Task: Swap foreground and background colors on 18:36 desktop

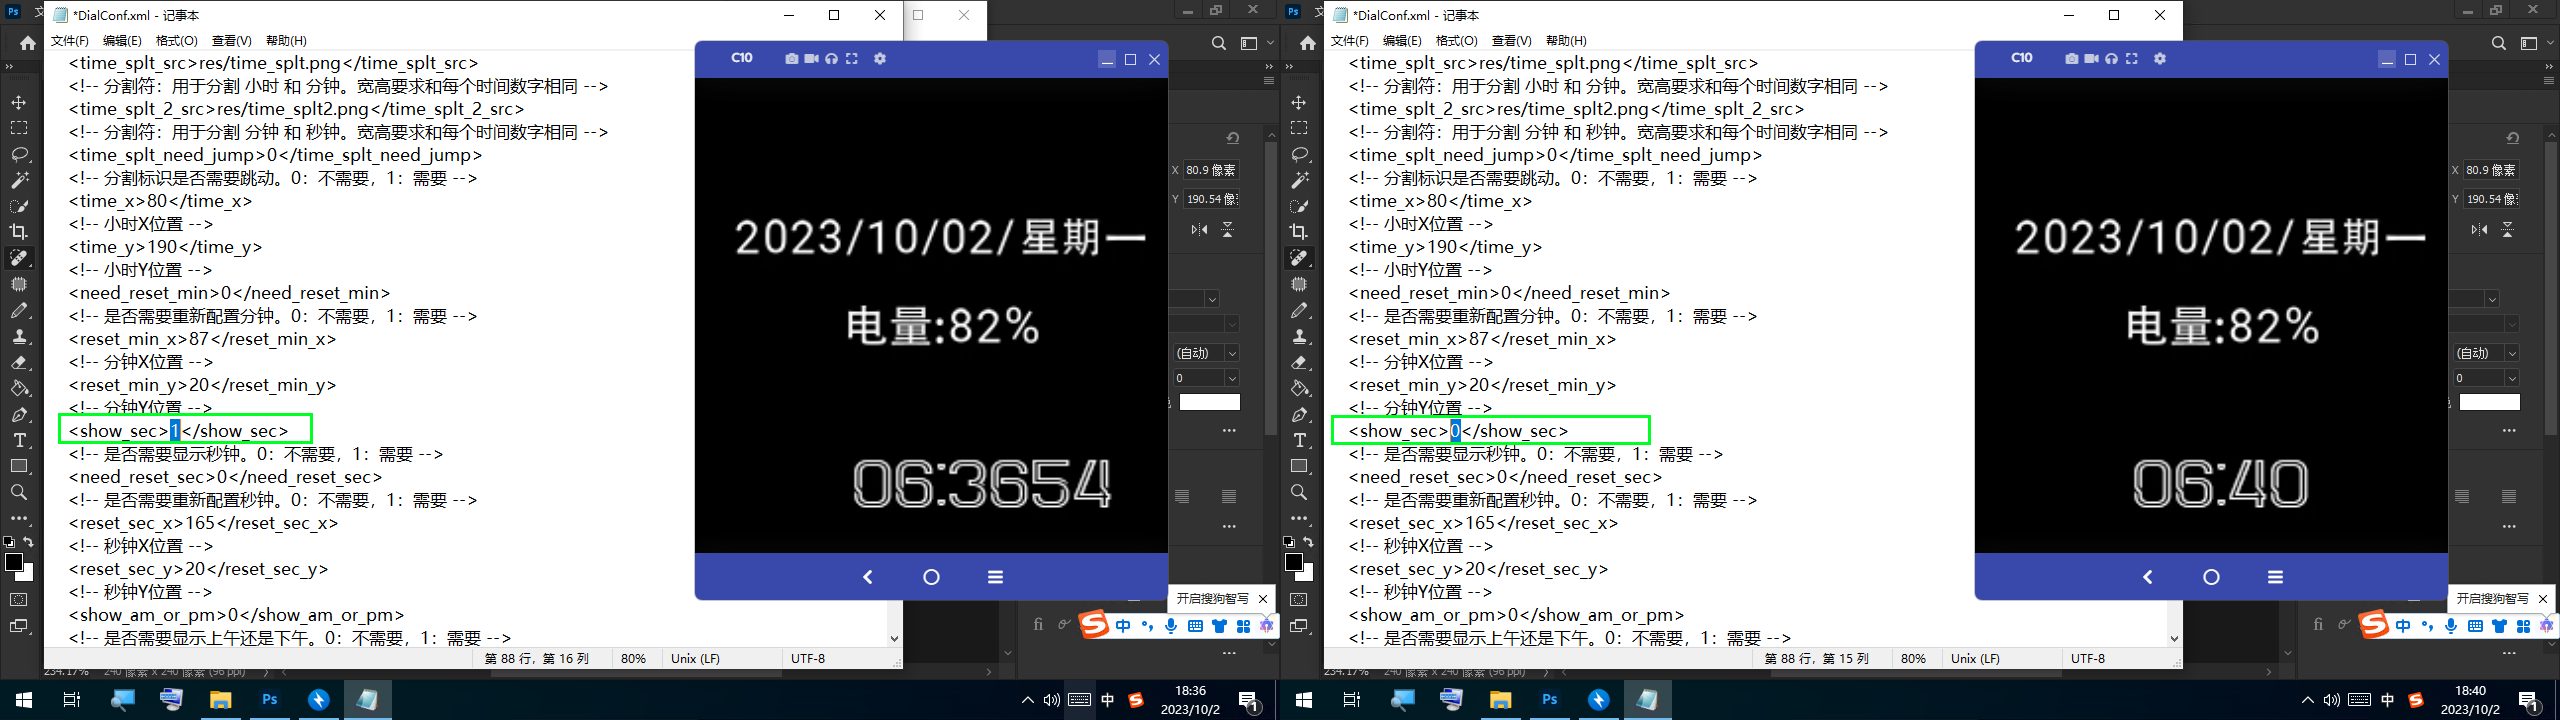Action: (x=29, y=542)
